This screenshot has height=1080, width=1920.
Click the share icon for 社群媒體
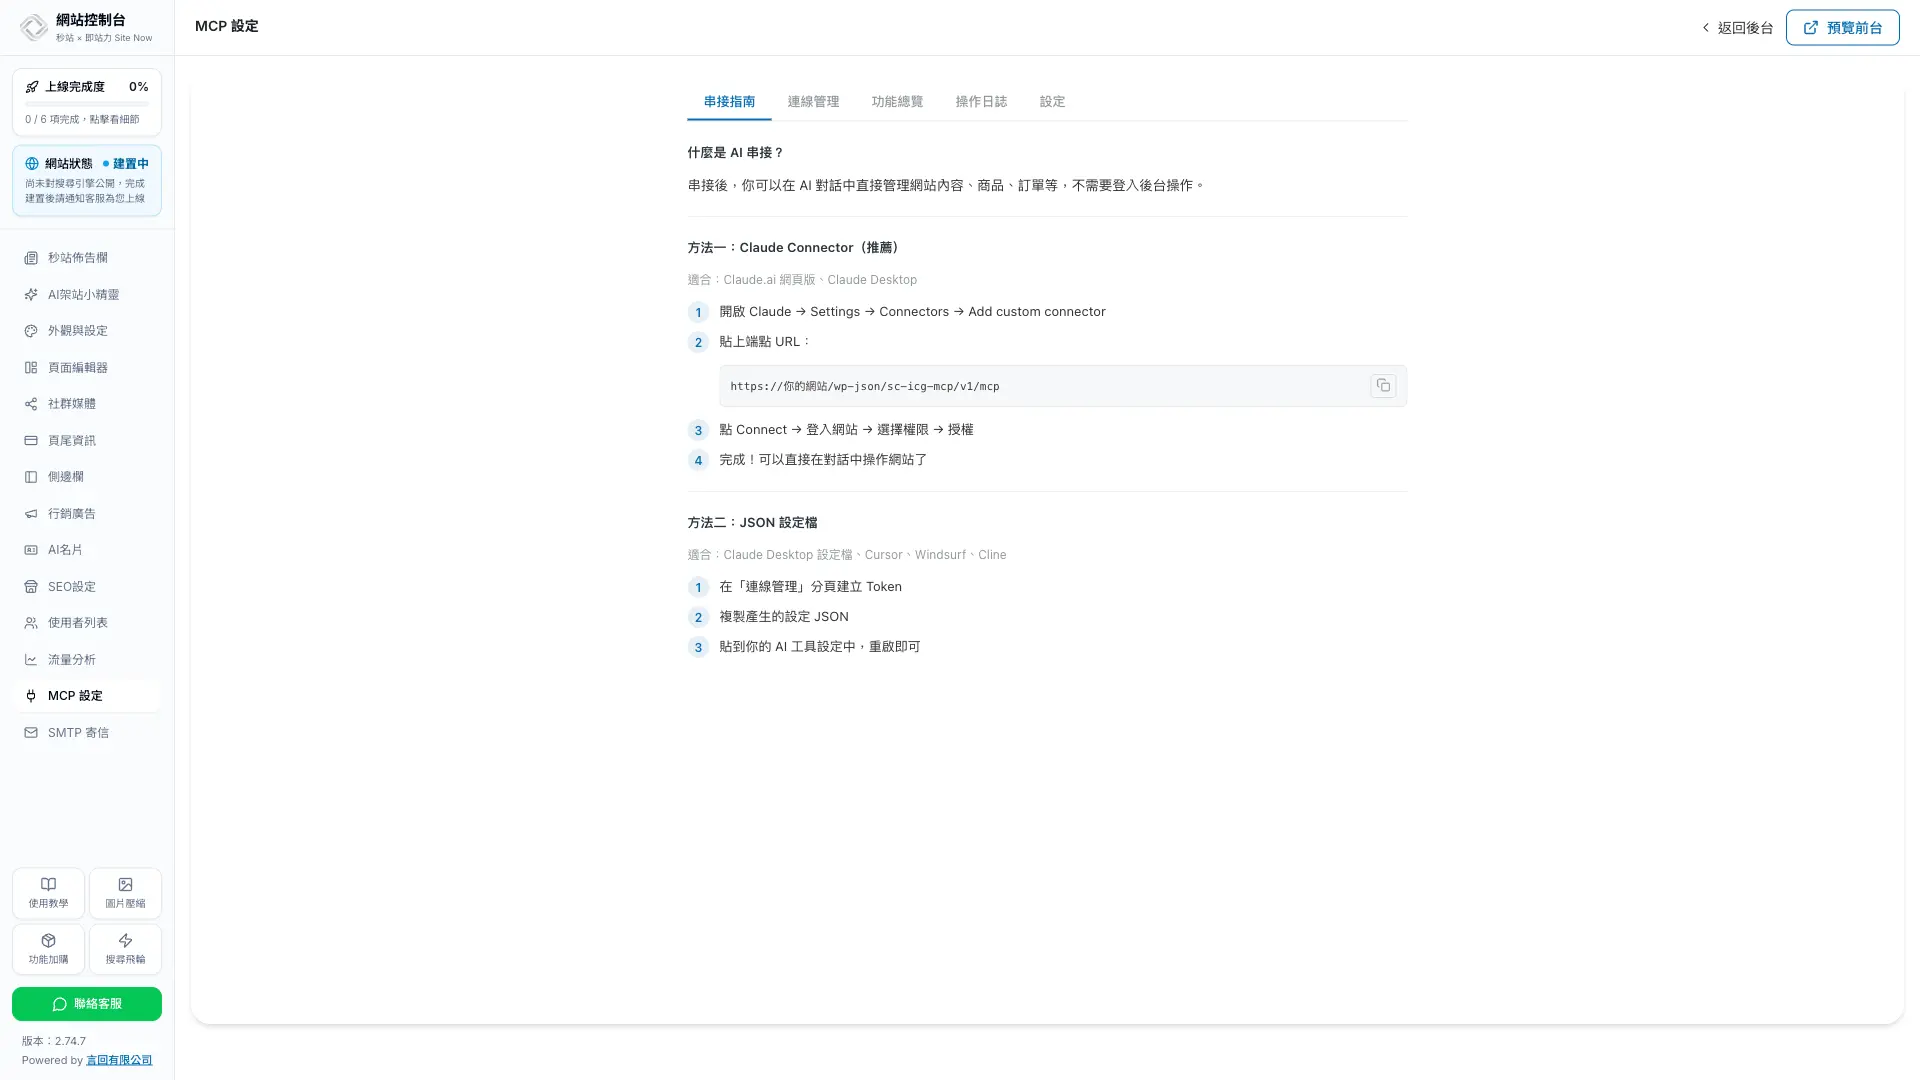31,404
